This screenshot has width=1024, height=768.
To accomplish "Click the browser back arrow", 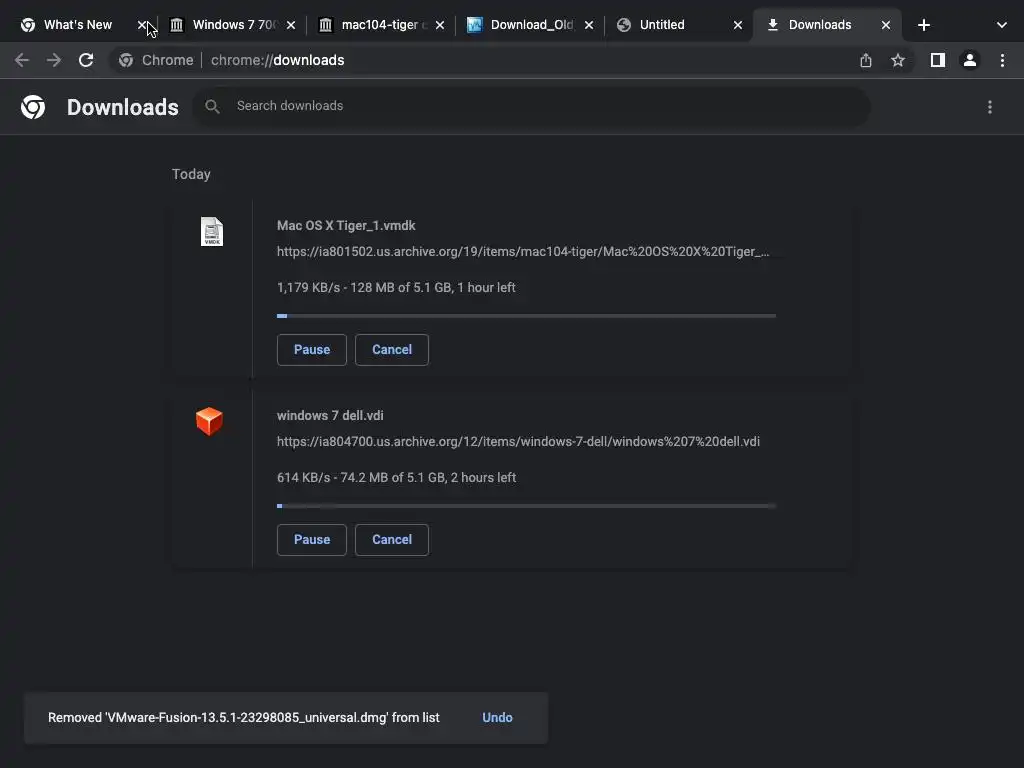I will (x=22, y=60).
